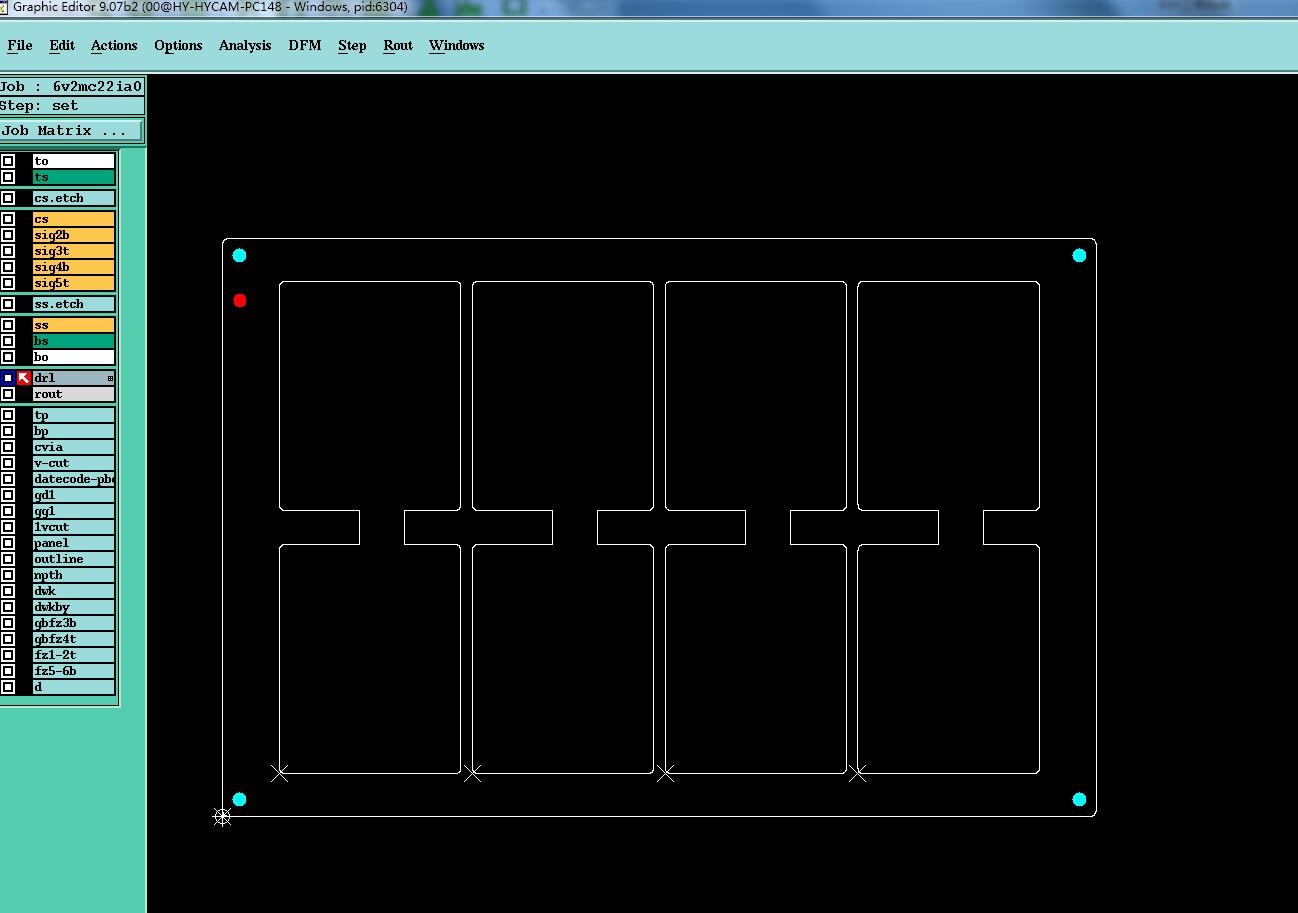The height and width of the screenshot is (913, 1298).
Task: Toggle display checkbox for layer rout
Action: [8, 394]
